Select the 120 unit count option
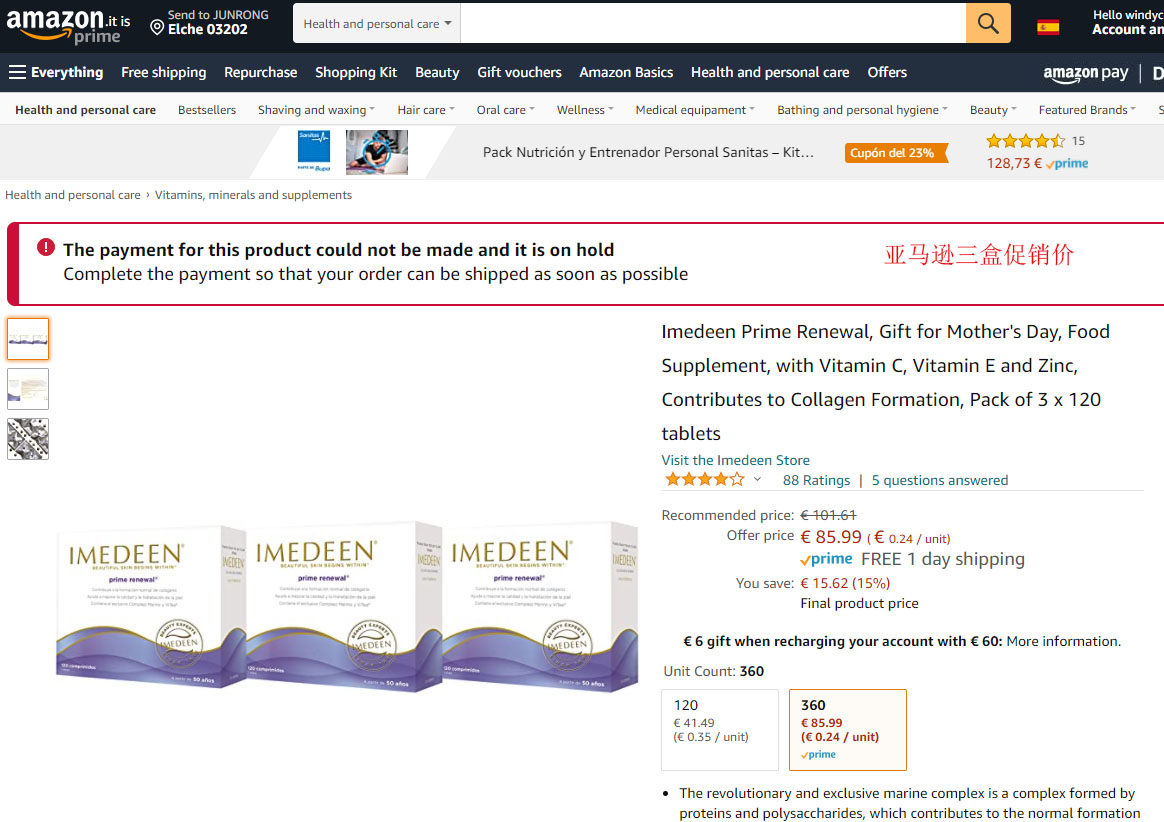The image size is (1164, 822). click(719, 729)
